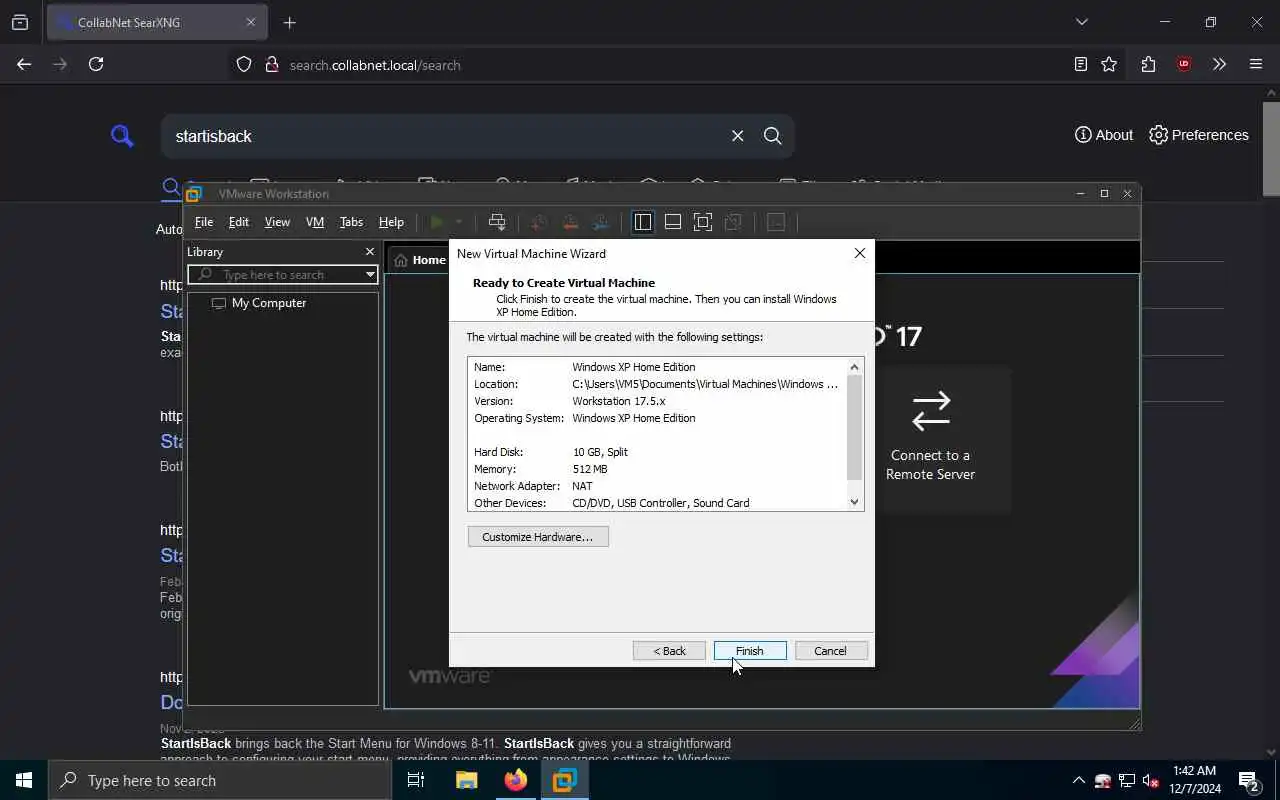Viewport: 1280px width, 800px height.
Task: Click the uBlock Origin extension icon
Action: click(x=1184, y=64)
